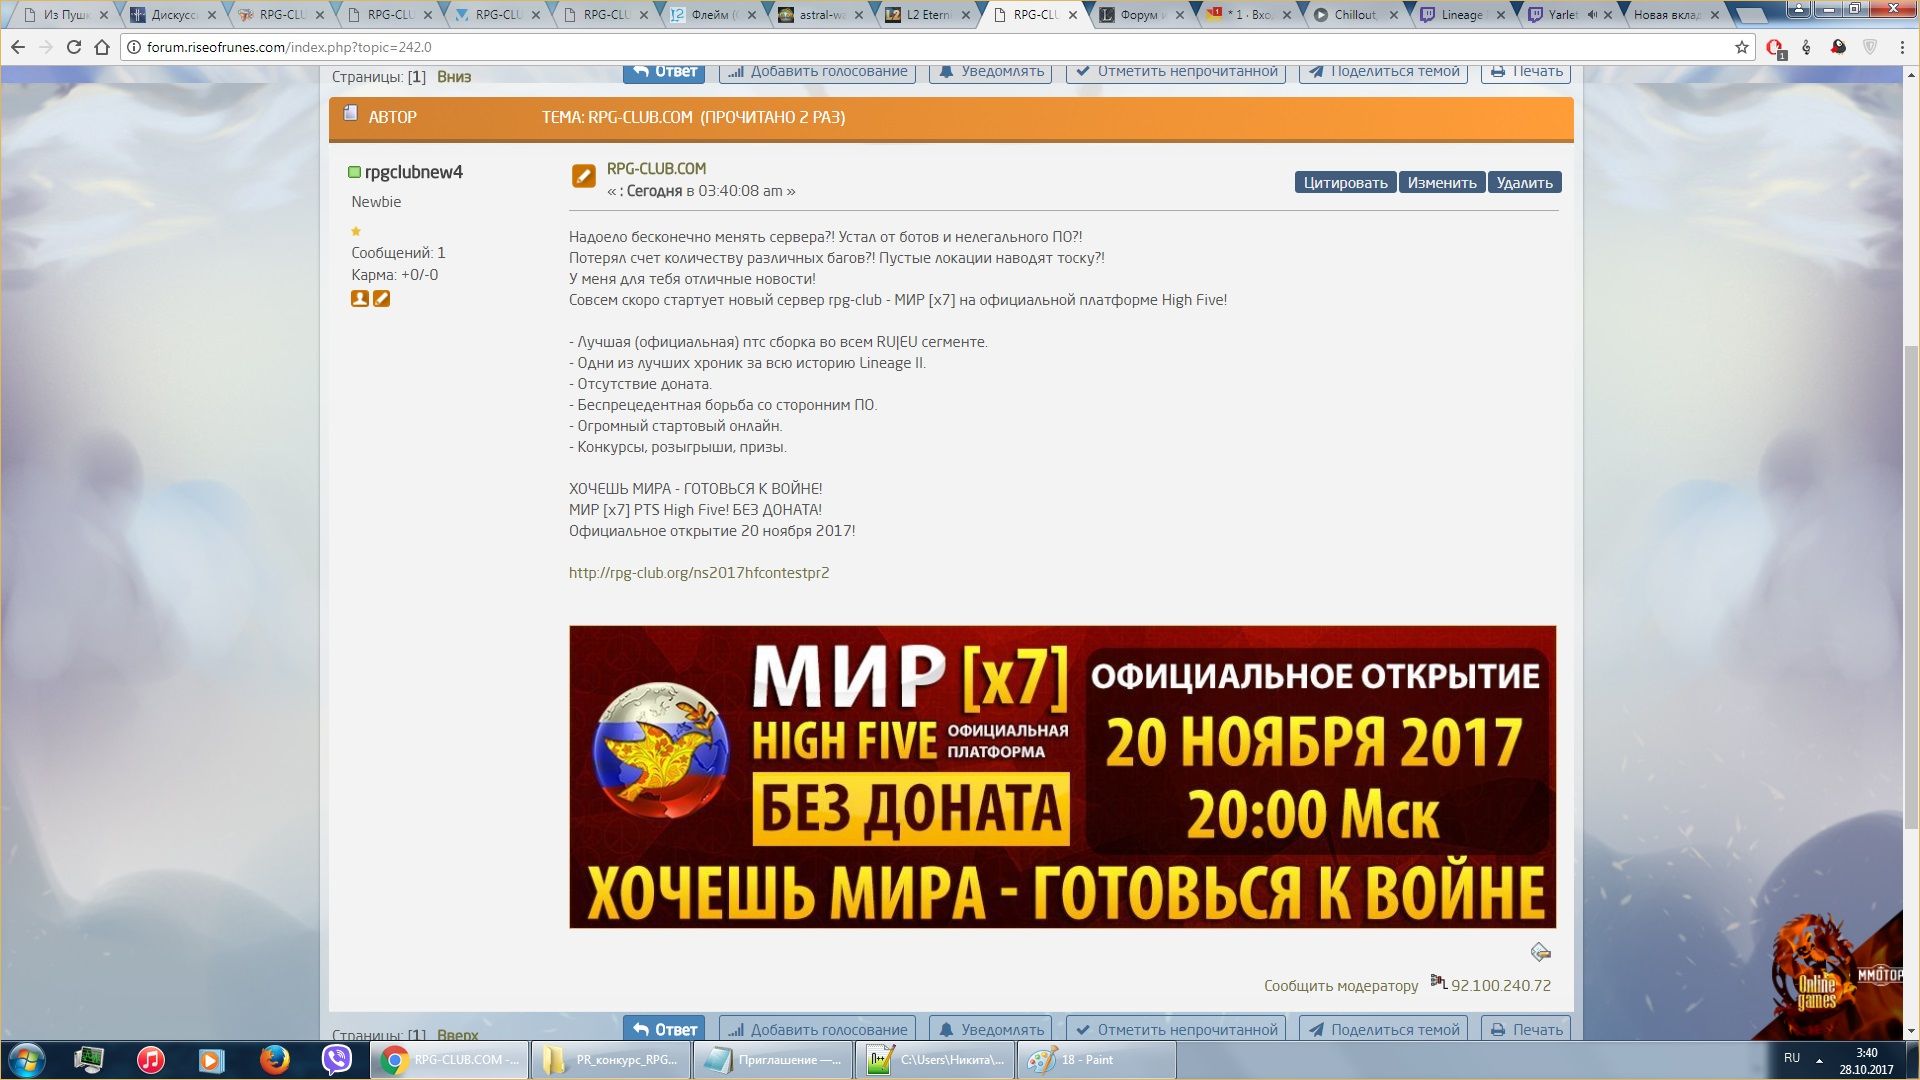1920x1080 pixels.
Task: Click the МИР x7 banner image
Action: [1062, 777]
